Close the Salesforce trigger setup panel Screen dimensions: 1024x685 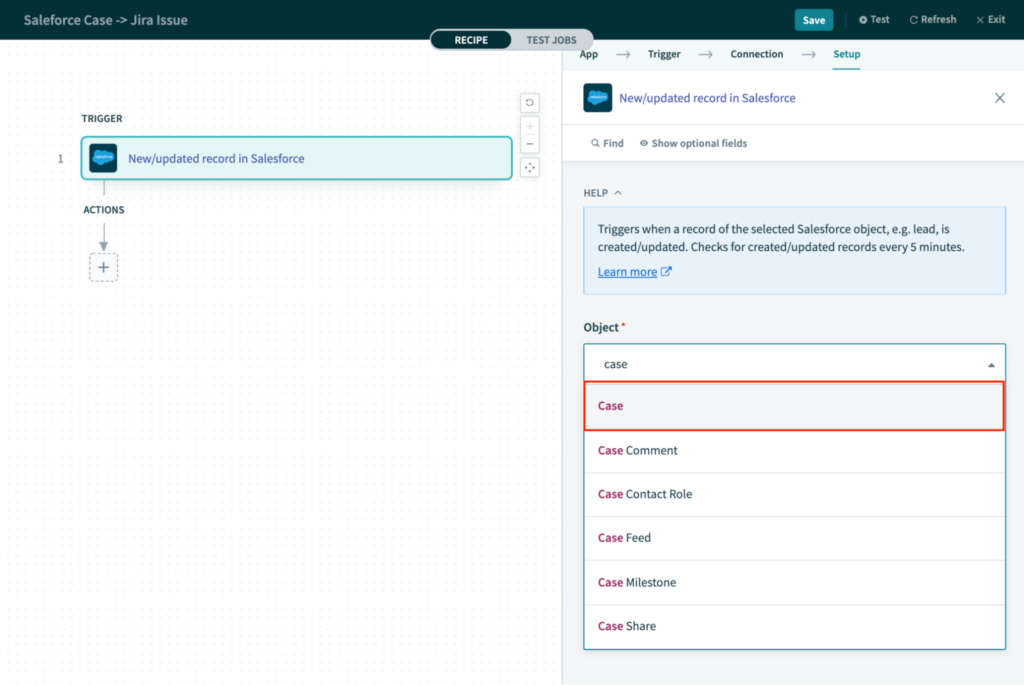(999, 98)
